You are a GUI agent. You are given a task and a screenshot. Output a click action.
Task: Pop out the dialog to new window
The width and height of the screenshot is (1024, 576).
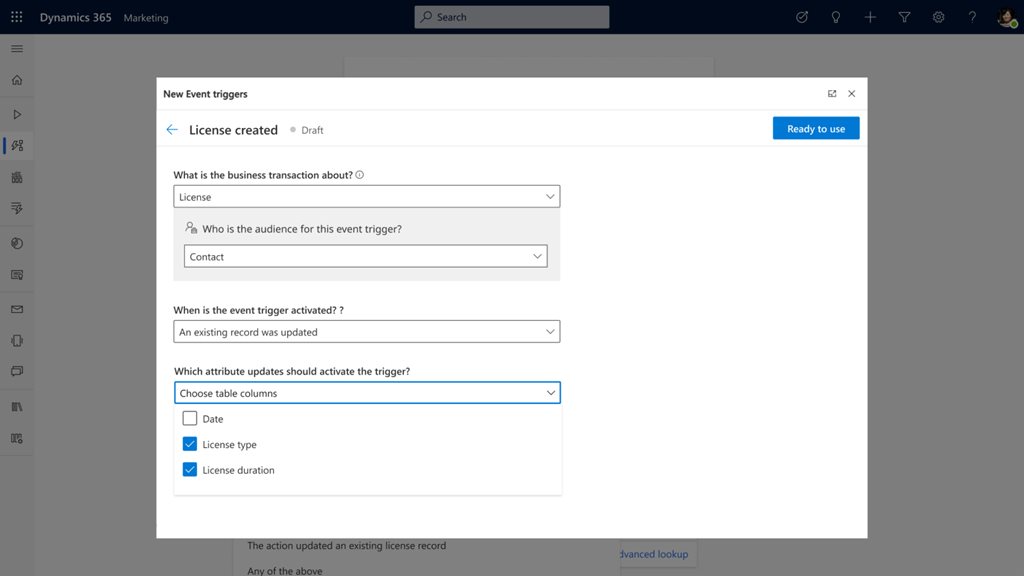point(832,93)
